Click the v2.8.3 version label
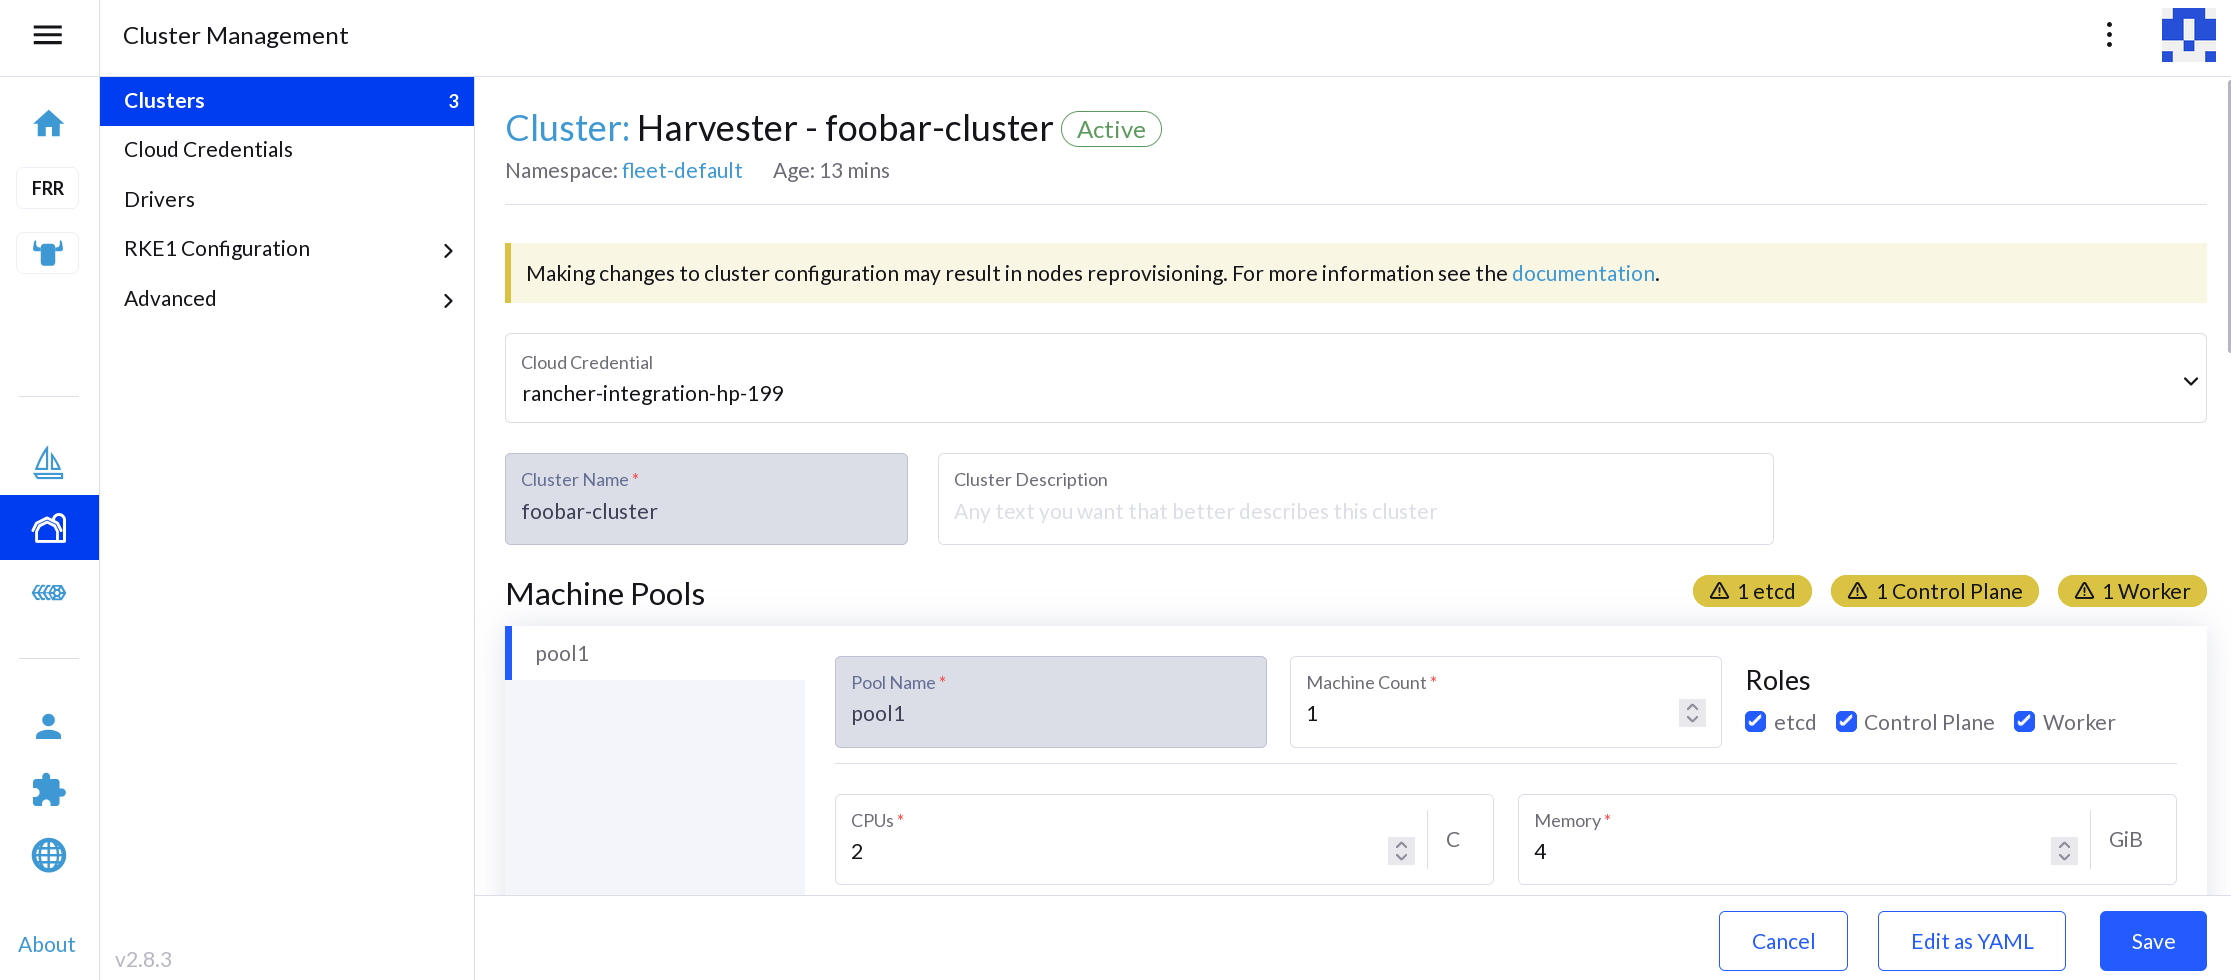 tap(143, 960)
